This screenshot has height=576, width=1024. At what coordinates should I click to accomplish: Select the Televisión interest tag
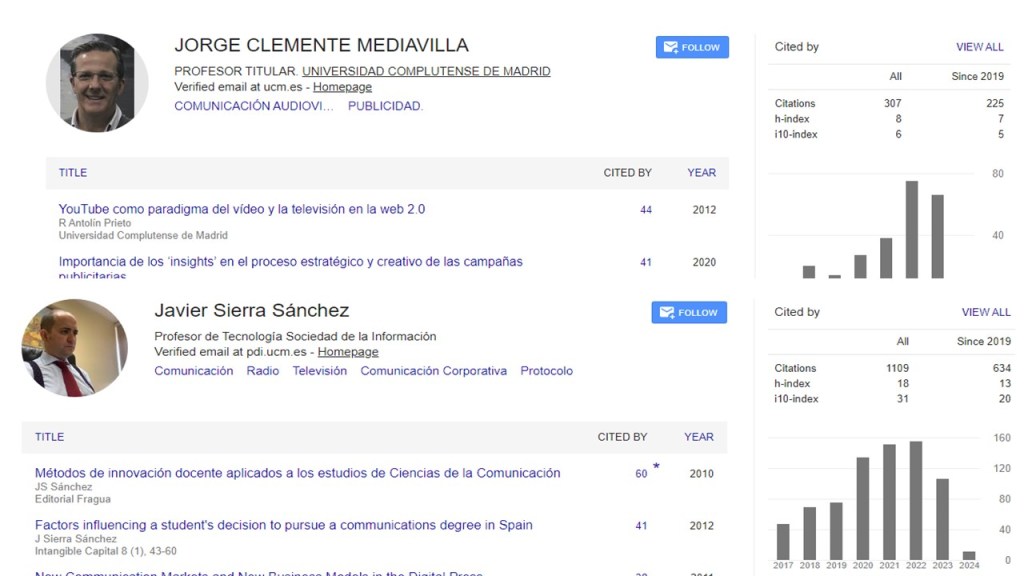click(319, 371)
